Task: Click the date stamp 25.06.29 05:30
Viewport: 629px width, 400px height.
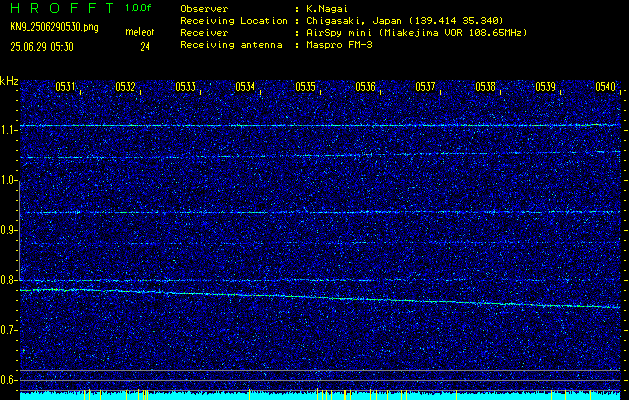Action: click(42, 47)
